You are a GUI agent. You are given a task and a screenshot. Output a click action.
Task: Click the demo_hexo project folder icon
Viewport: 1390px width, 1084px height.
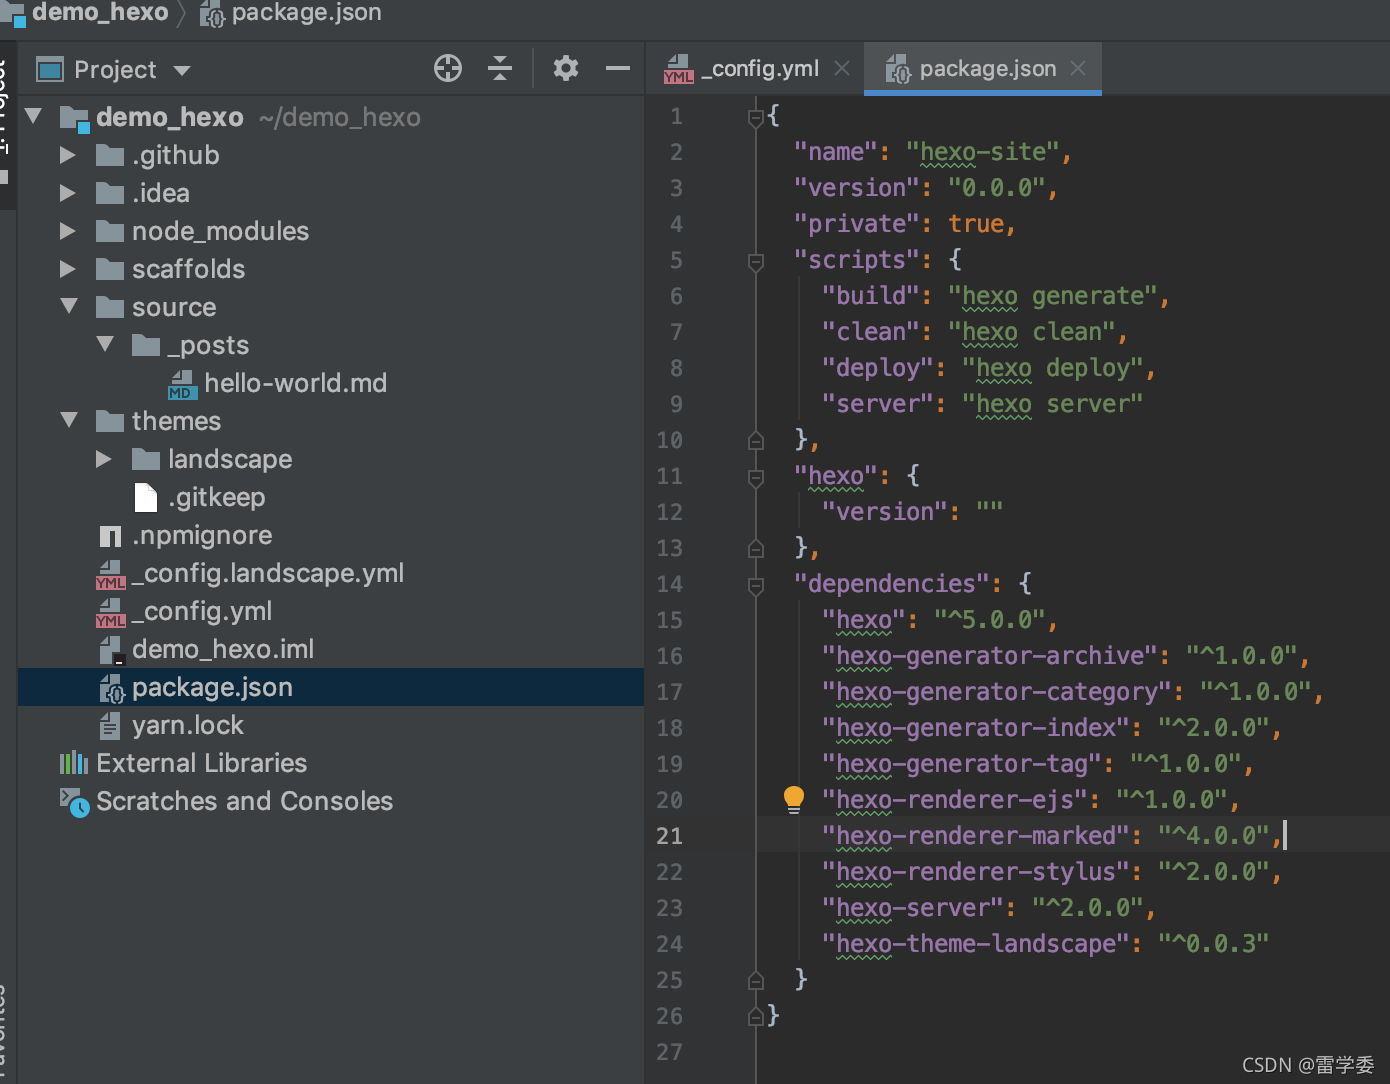74,118
